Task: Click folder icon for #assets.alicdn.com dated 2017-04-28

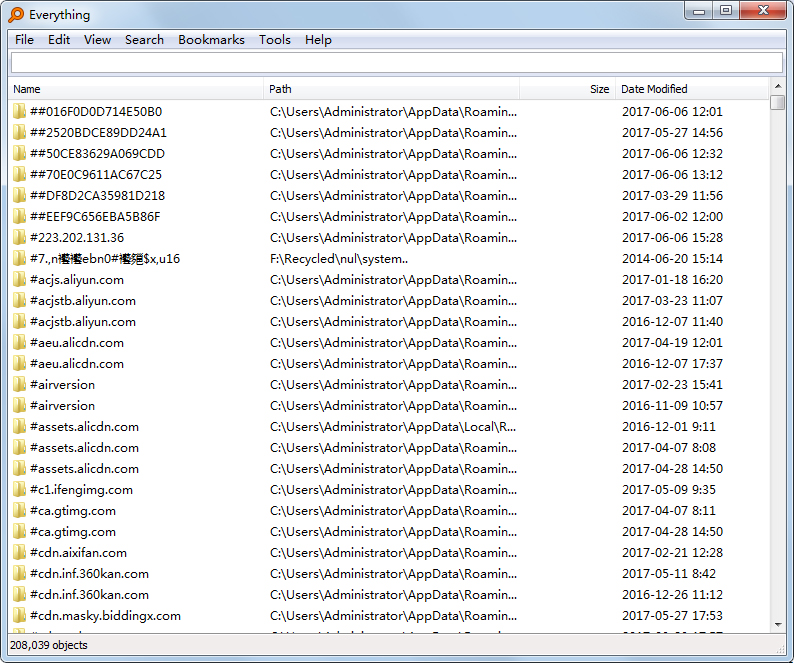Action: (x=19, y=469)
